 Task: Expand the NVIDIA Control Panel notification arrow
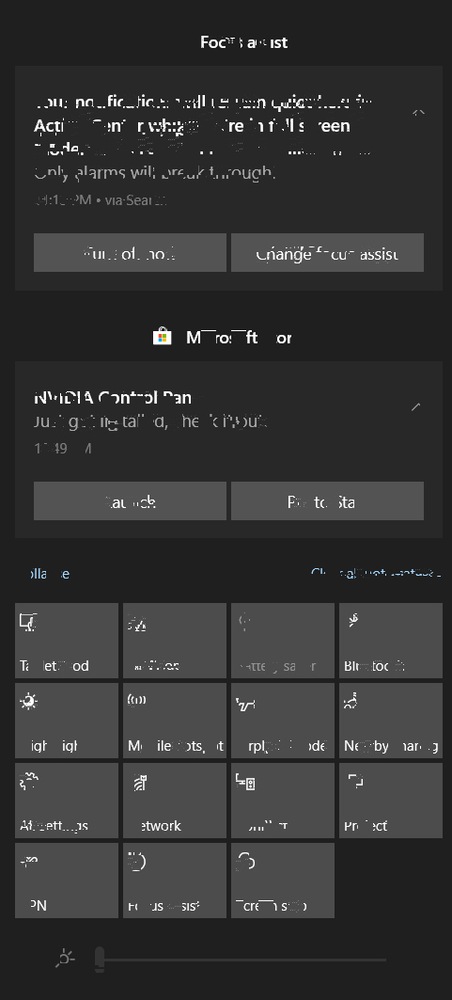click(416, 406)
